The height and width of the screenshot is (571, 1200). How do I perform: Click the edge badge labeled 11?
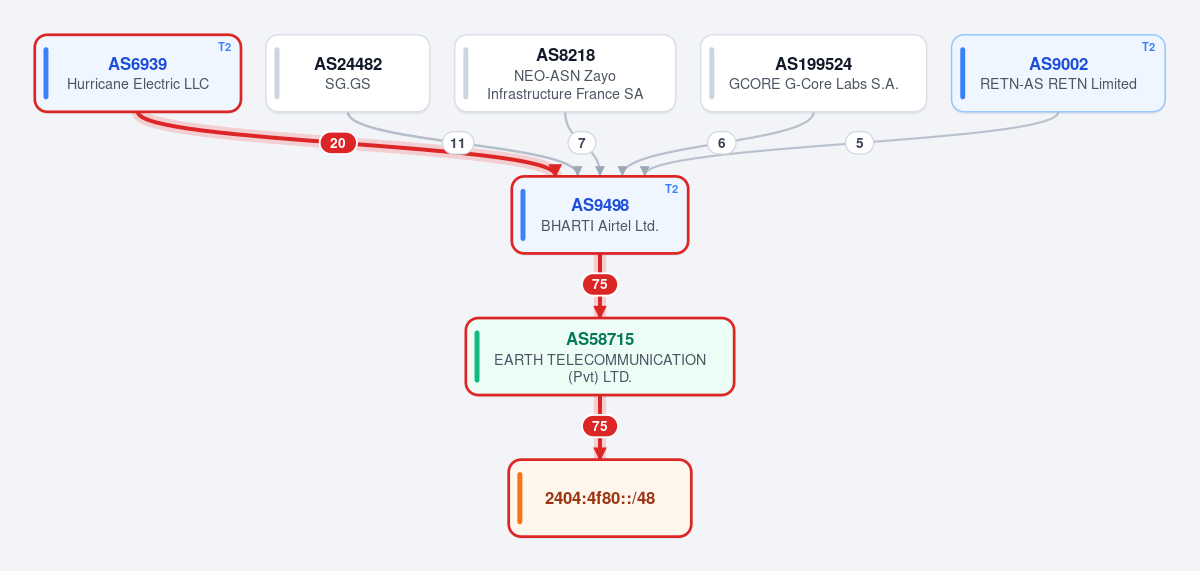458,143
